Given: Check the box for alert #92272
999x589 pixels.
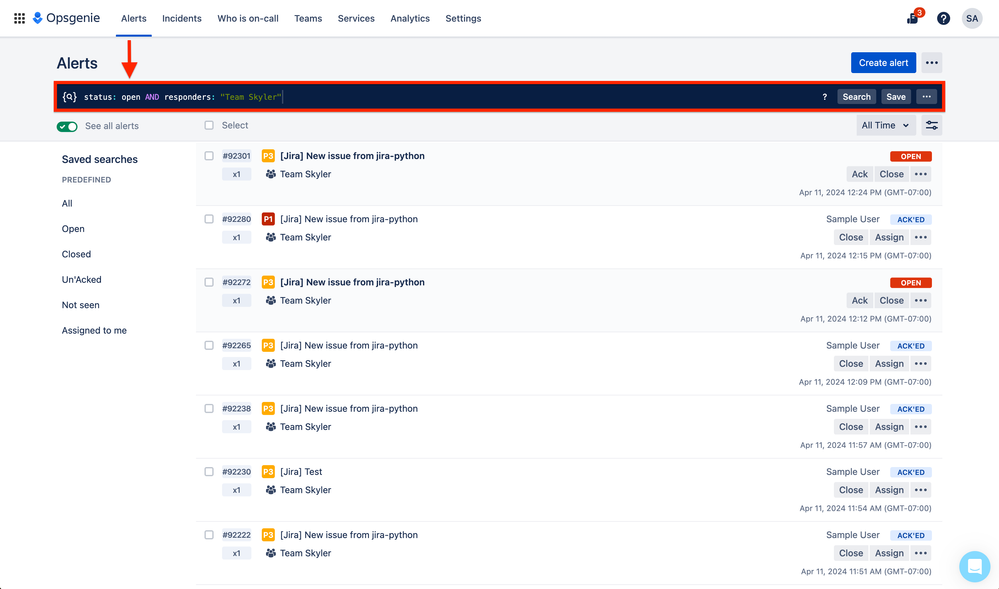Looking at the screenshot, I should click(209, 282).
